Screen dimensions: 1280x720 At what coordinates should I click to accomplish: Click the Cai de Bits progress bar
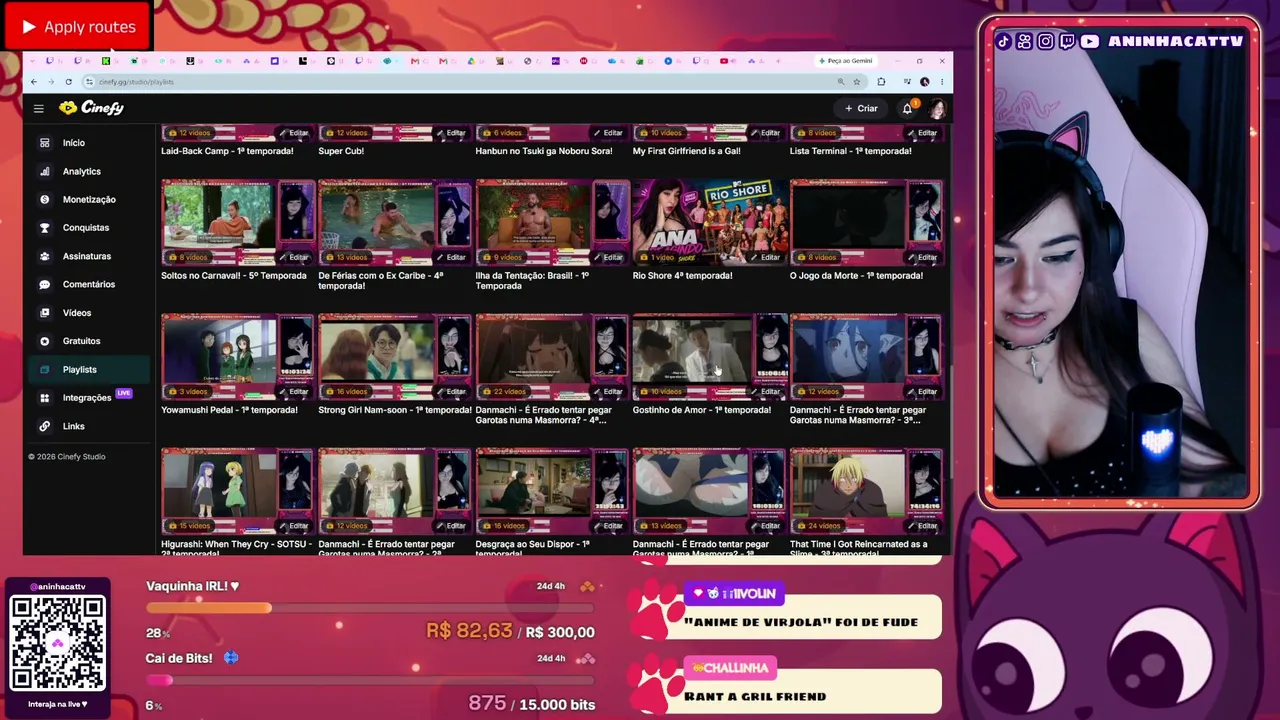coord(370,680)
